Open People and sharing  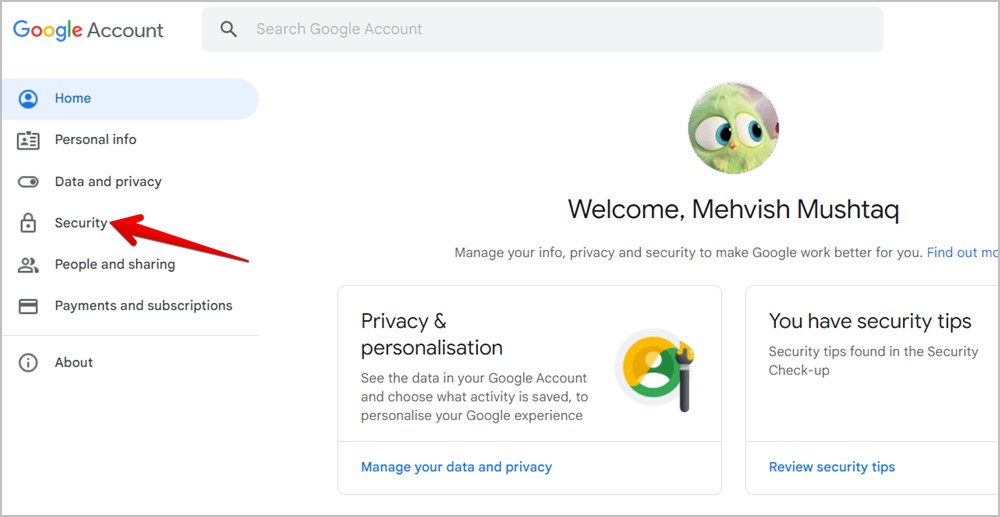[x=115, y=264]
